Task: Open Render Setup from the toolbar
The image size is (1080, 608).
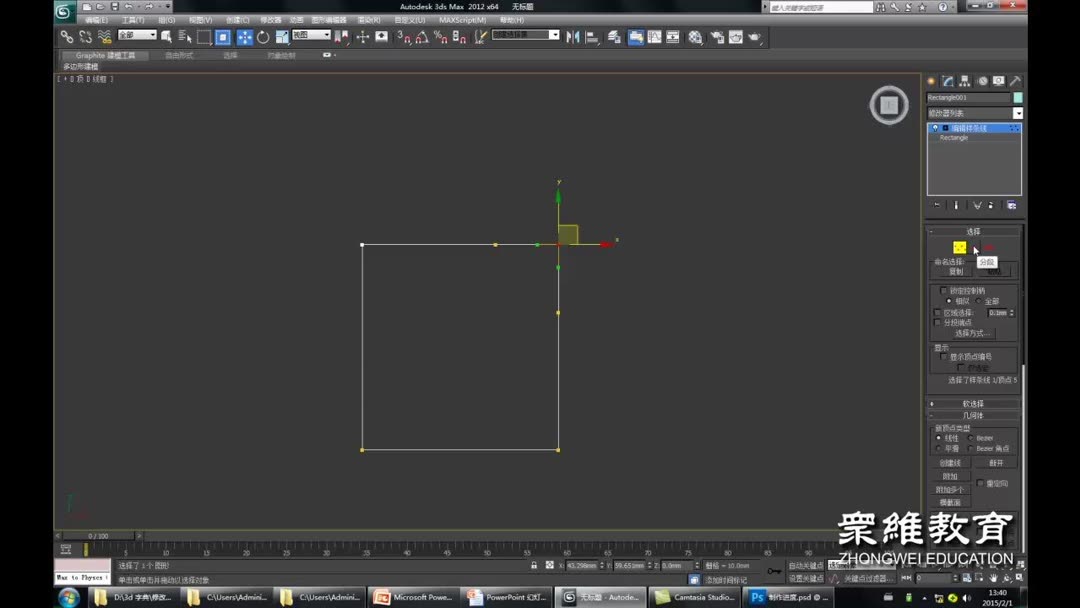Action: [x=716, y=37]
